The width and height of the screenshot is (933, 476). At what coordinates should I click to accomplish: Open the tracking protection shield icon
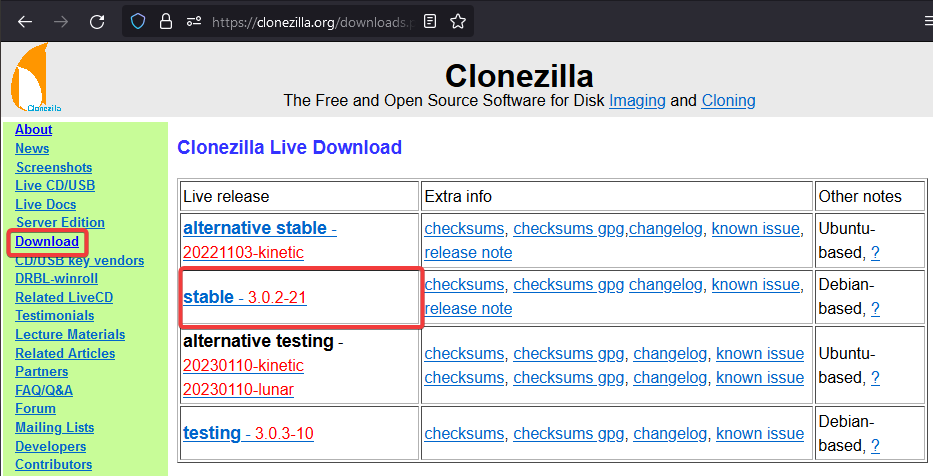pyautogui.click(x=138, y=21)
